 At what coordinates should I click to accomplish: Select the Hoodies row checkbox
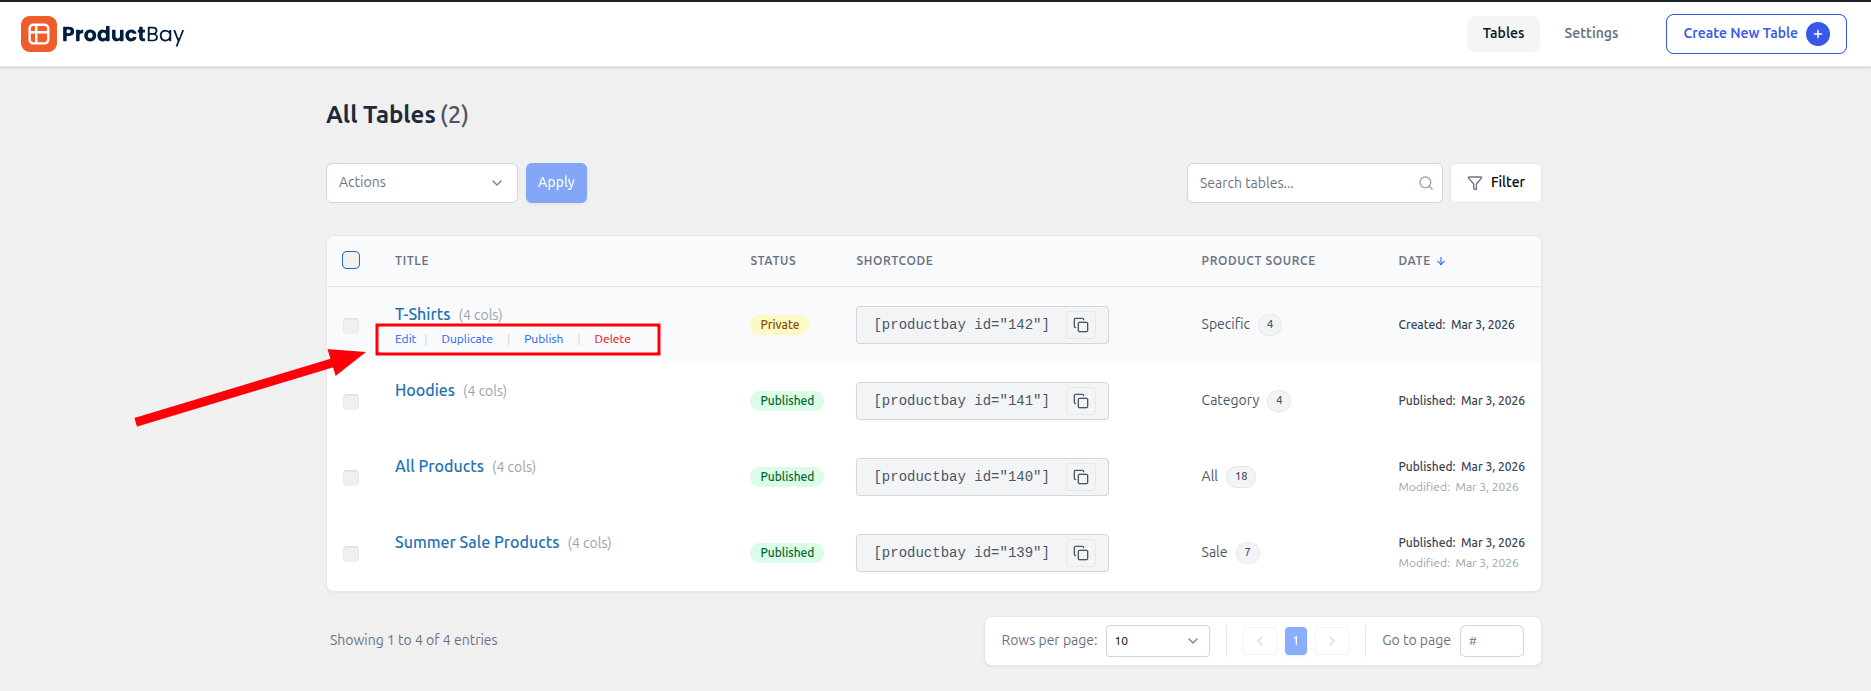[x=351, y=402]
